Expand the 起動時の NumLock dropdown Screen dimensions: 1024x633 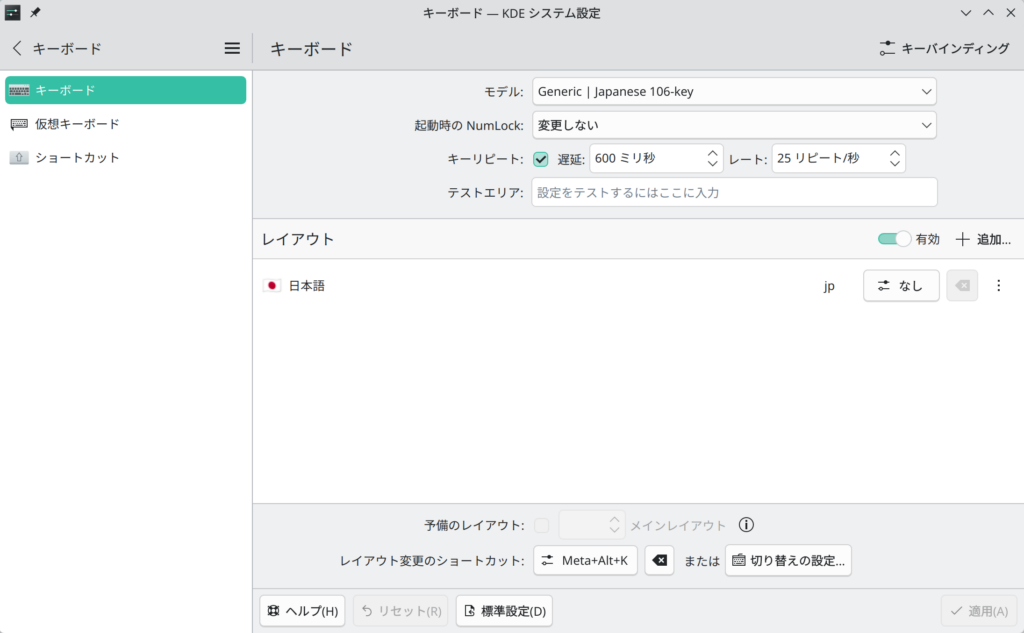click(x=734, y=125)
